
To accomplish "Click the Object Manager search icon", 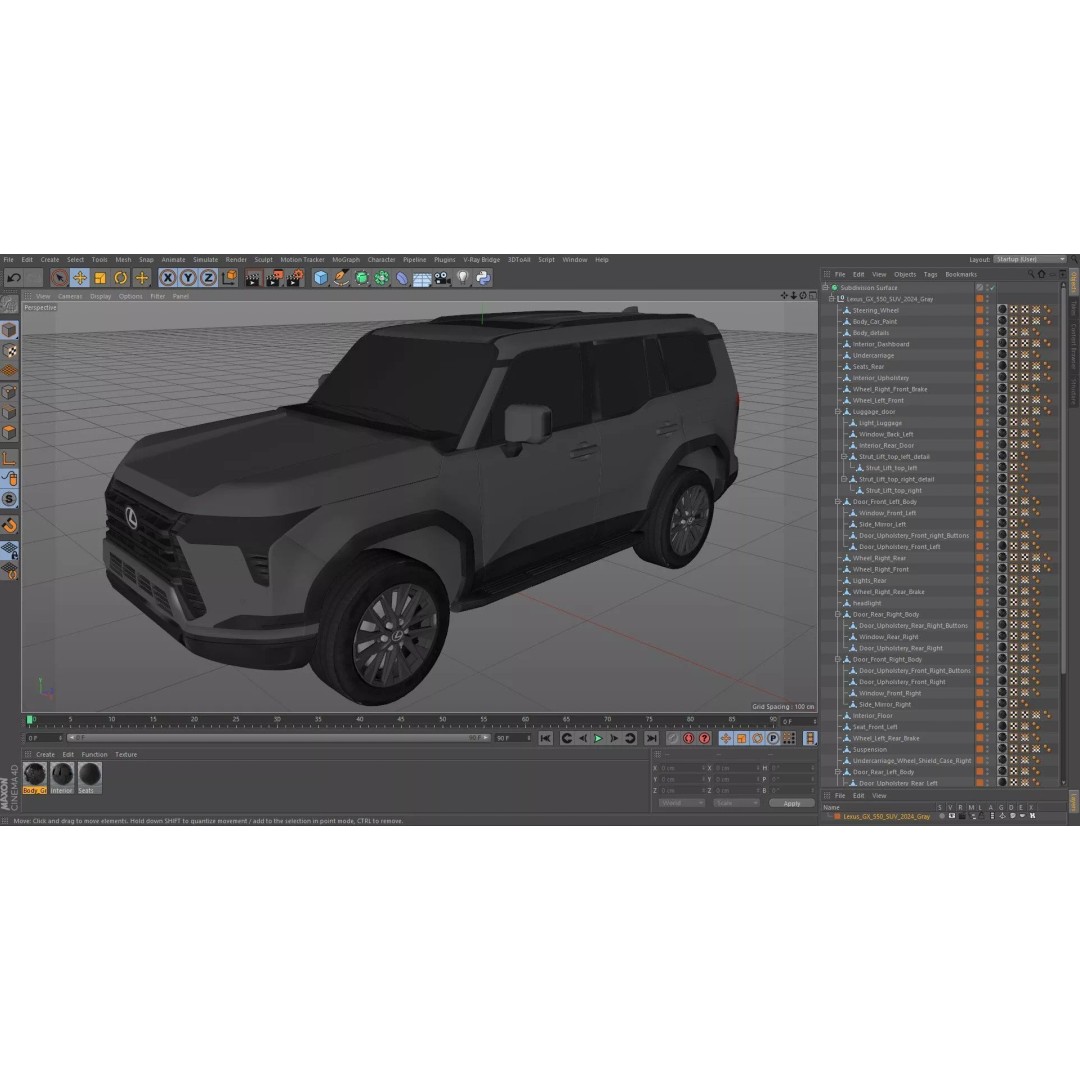I will click(1031, 274).
